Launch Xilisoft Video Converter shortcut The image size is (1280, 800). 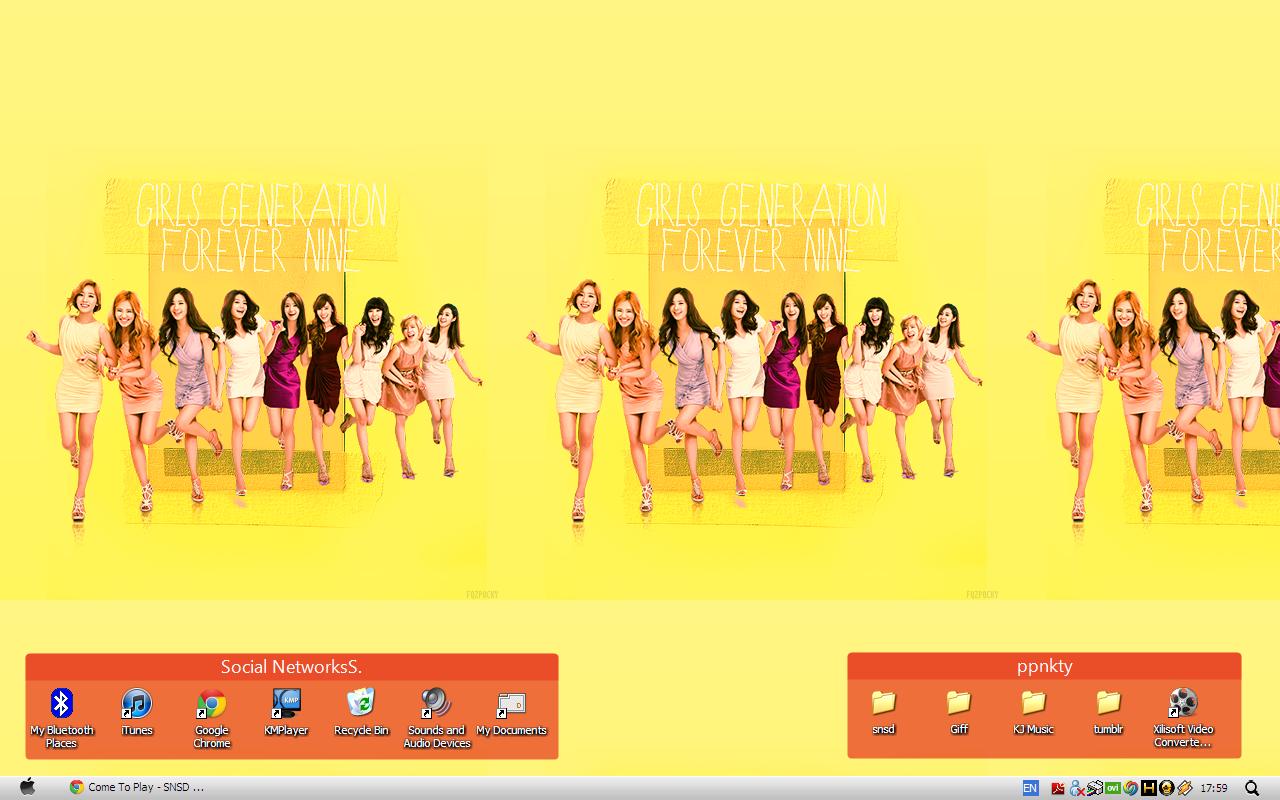(x=1183, y=718)
